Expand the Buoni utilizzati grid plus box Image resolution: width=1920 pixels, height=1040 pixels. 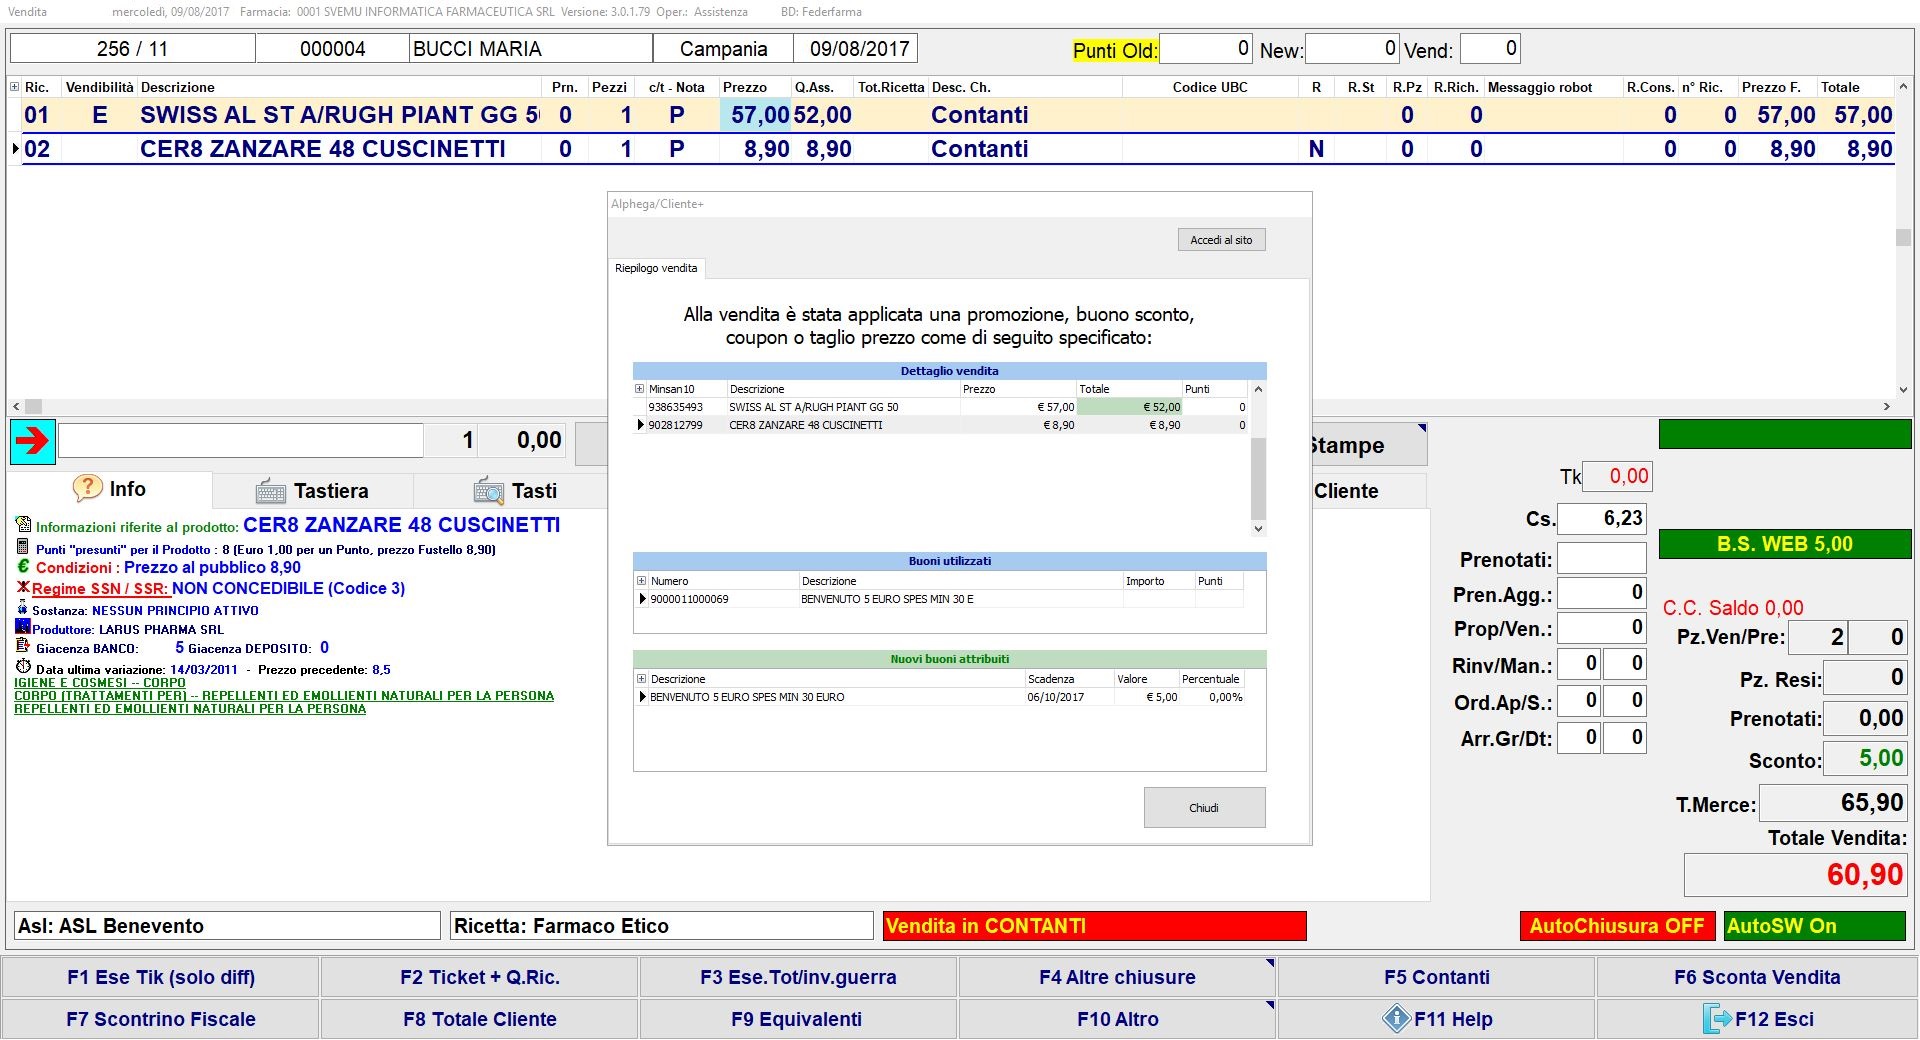[641, 580]
